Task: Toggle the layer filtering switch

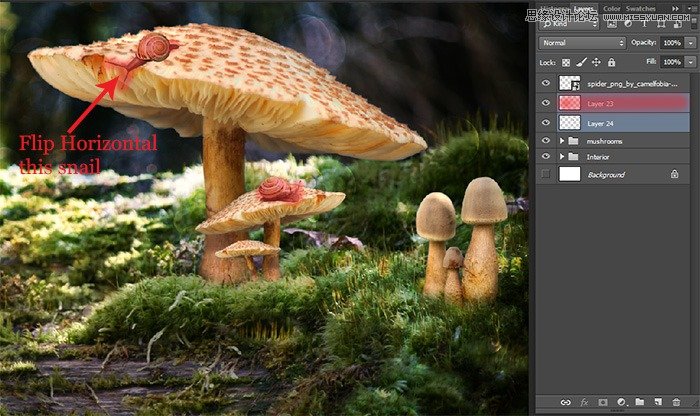Action: (694, 24)
